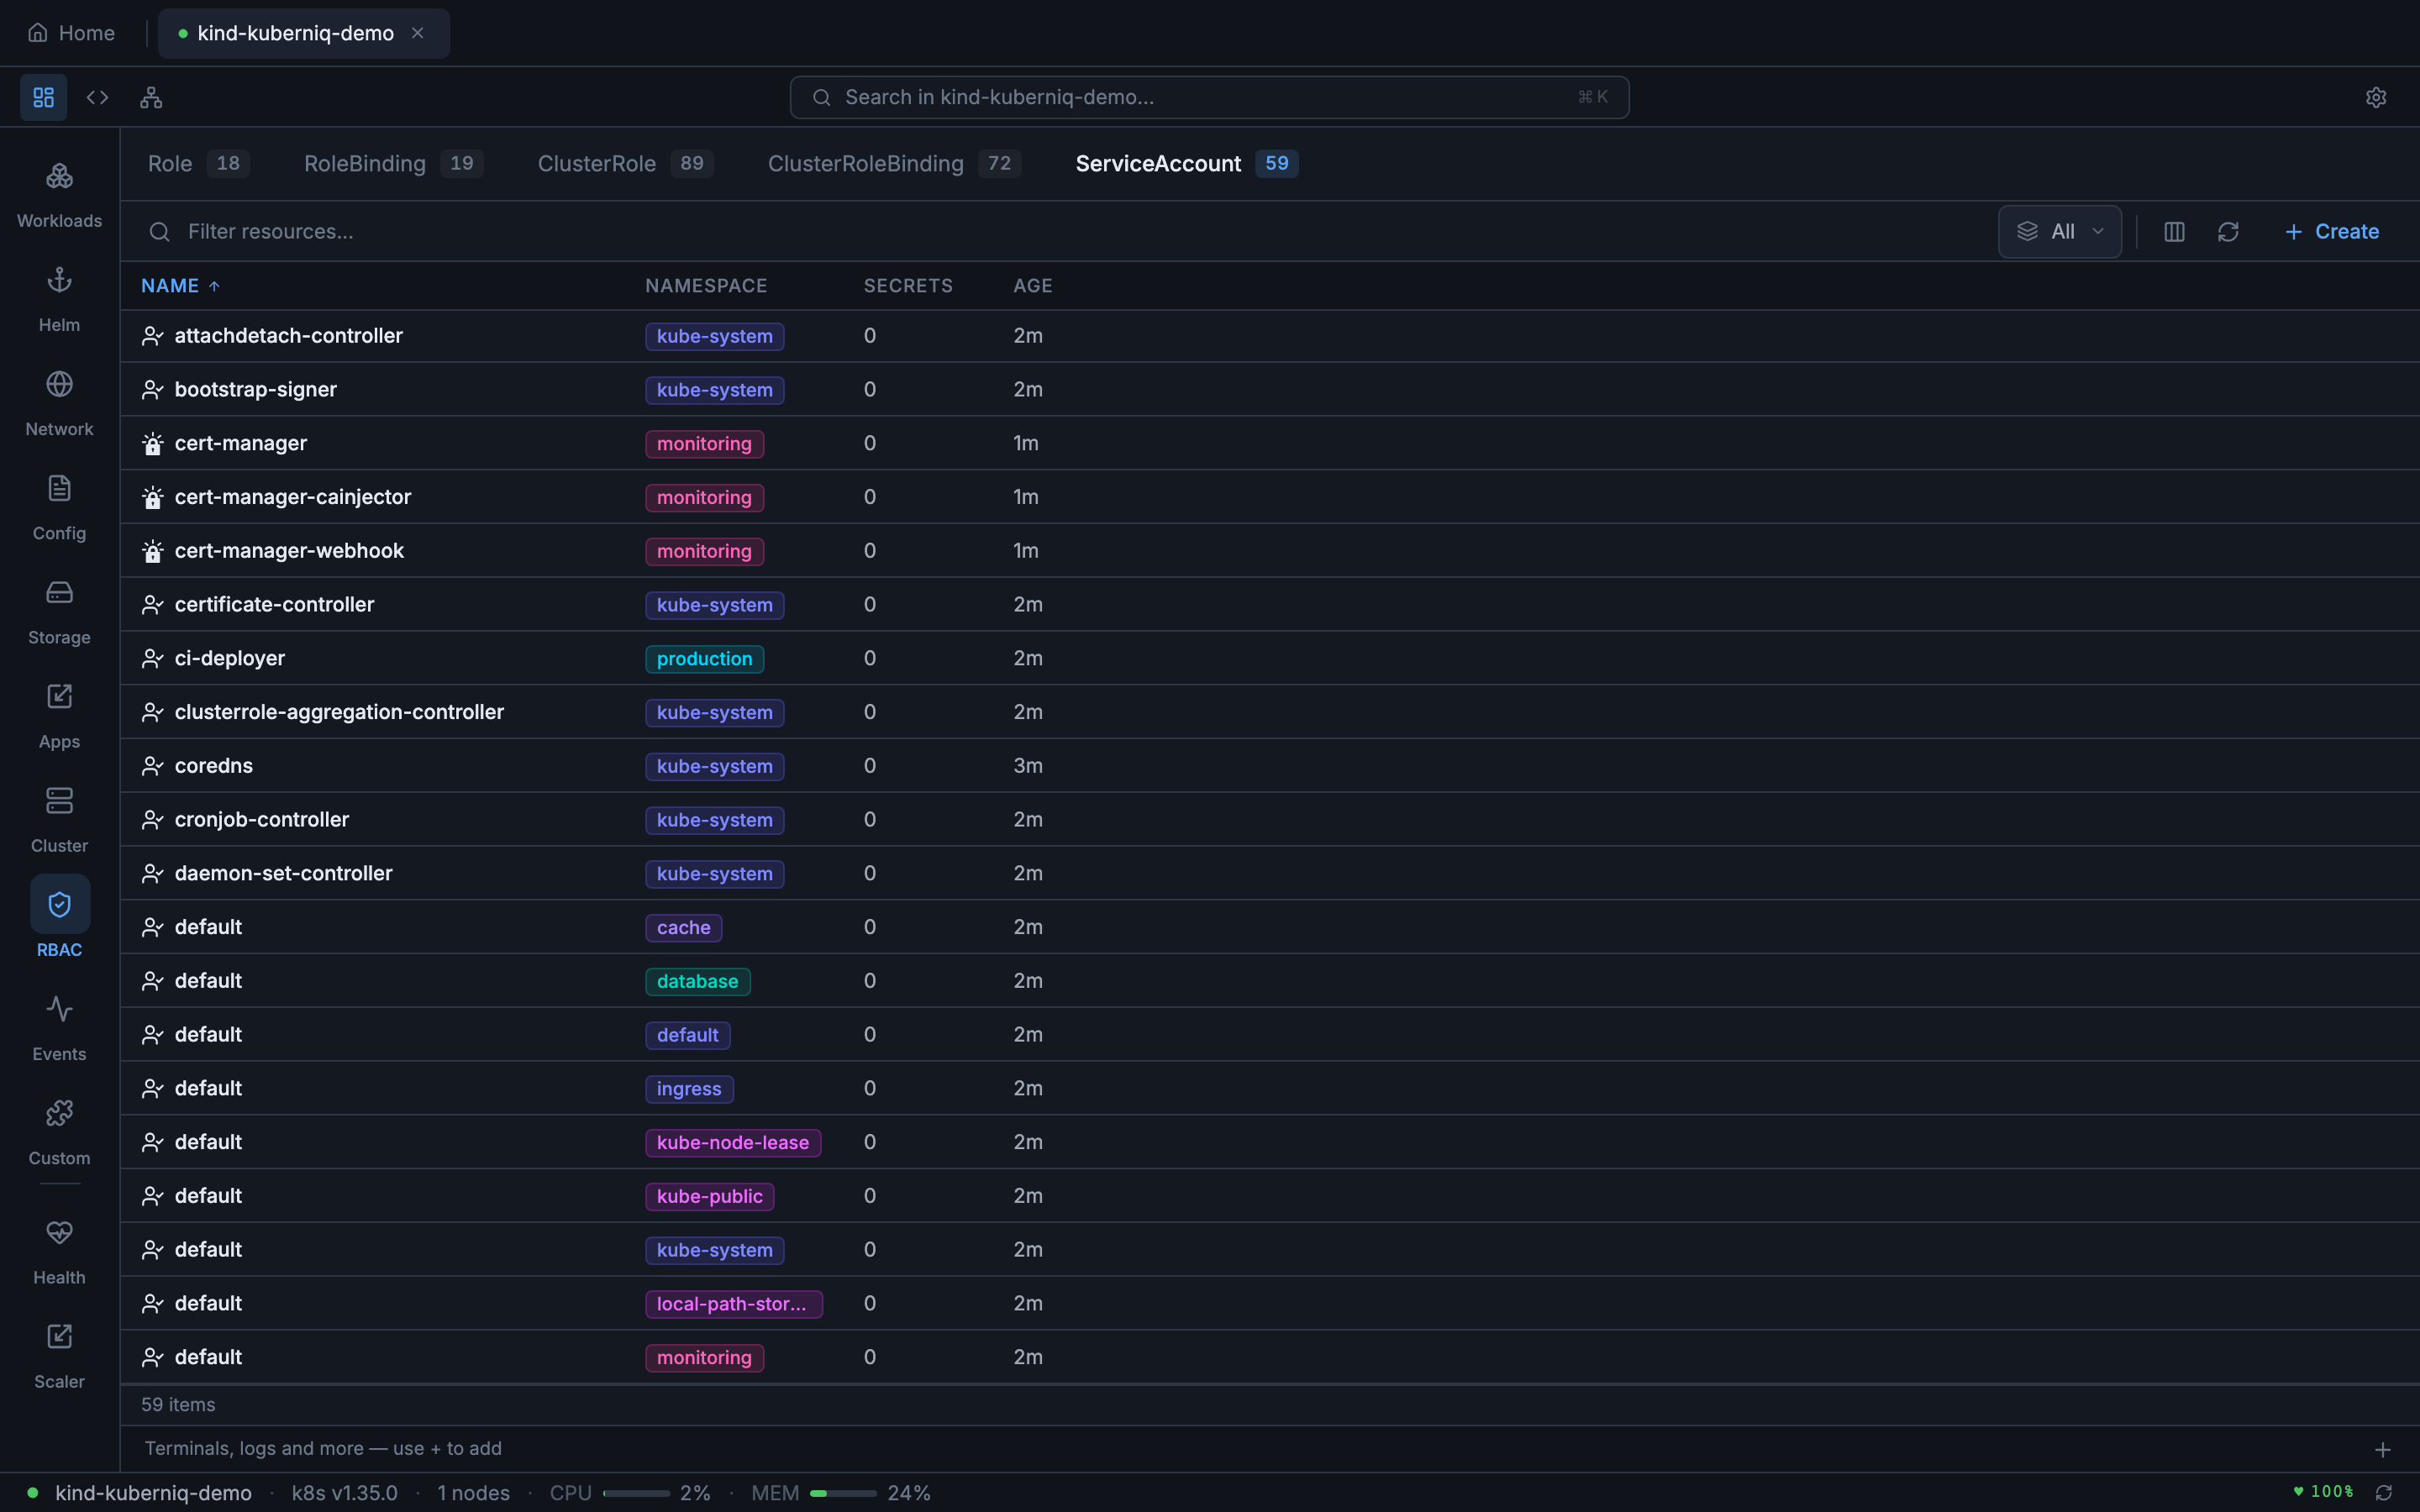This screenshot has height=1512, width=2420.
Task: Expand the All namespaces filter dropdown
Action: [x=2060, y=231]
